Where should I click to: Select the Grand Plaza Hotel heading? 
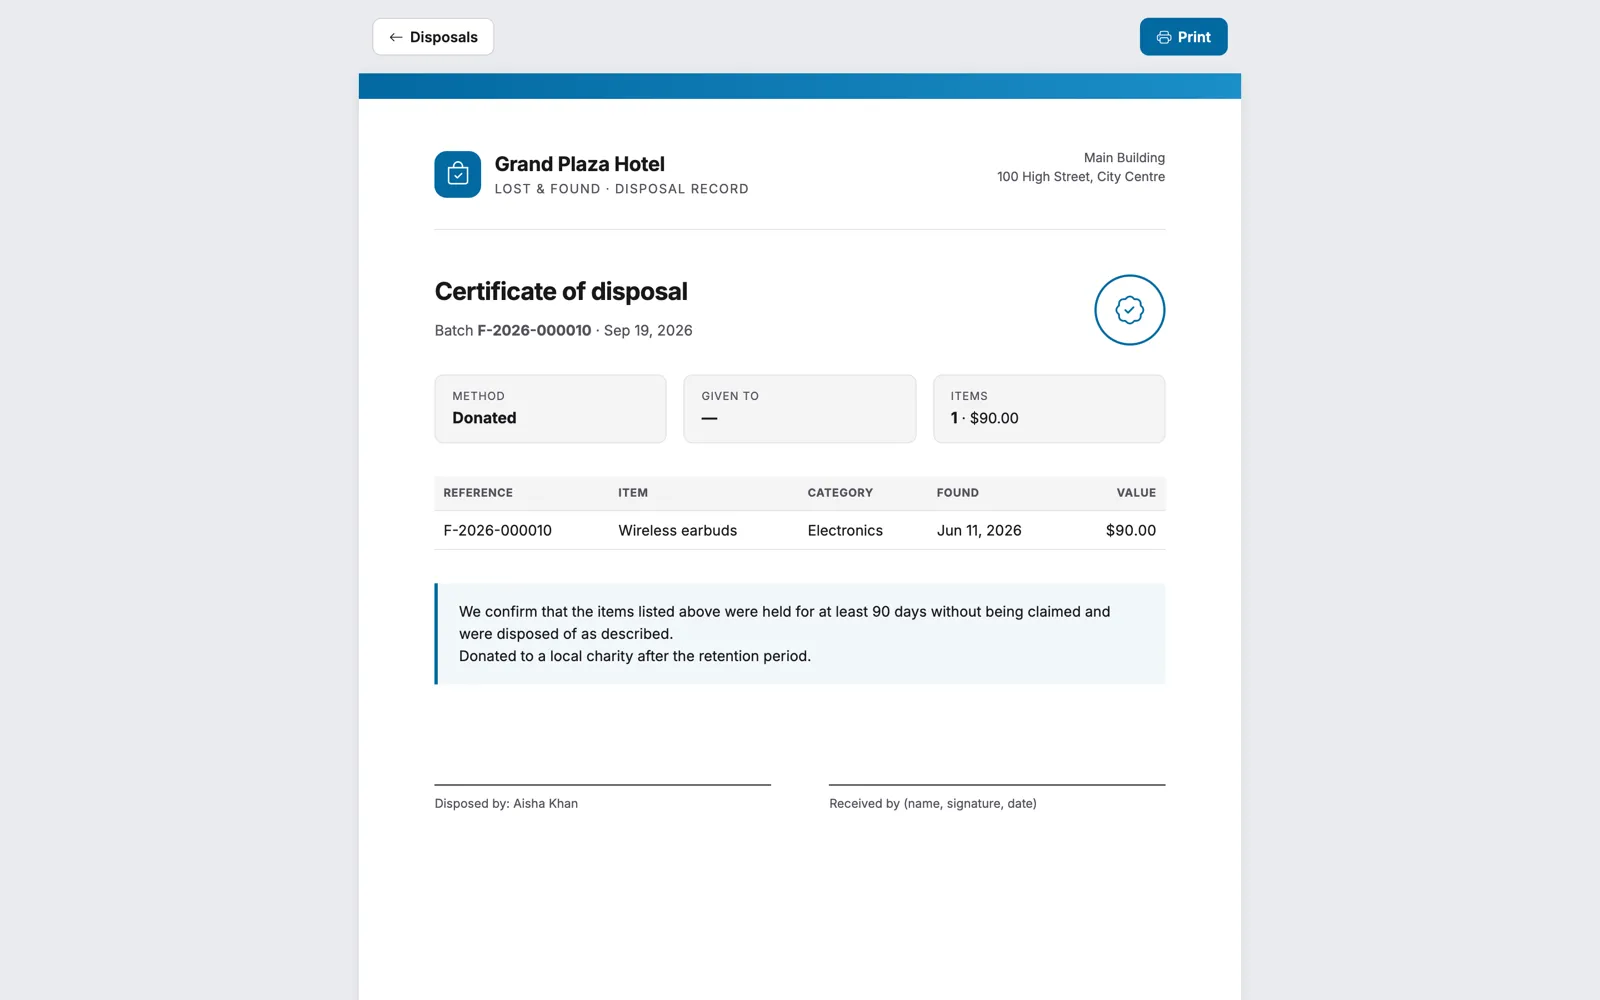point(579,164)
